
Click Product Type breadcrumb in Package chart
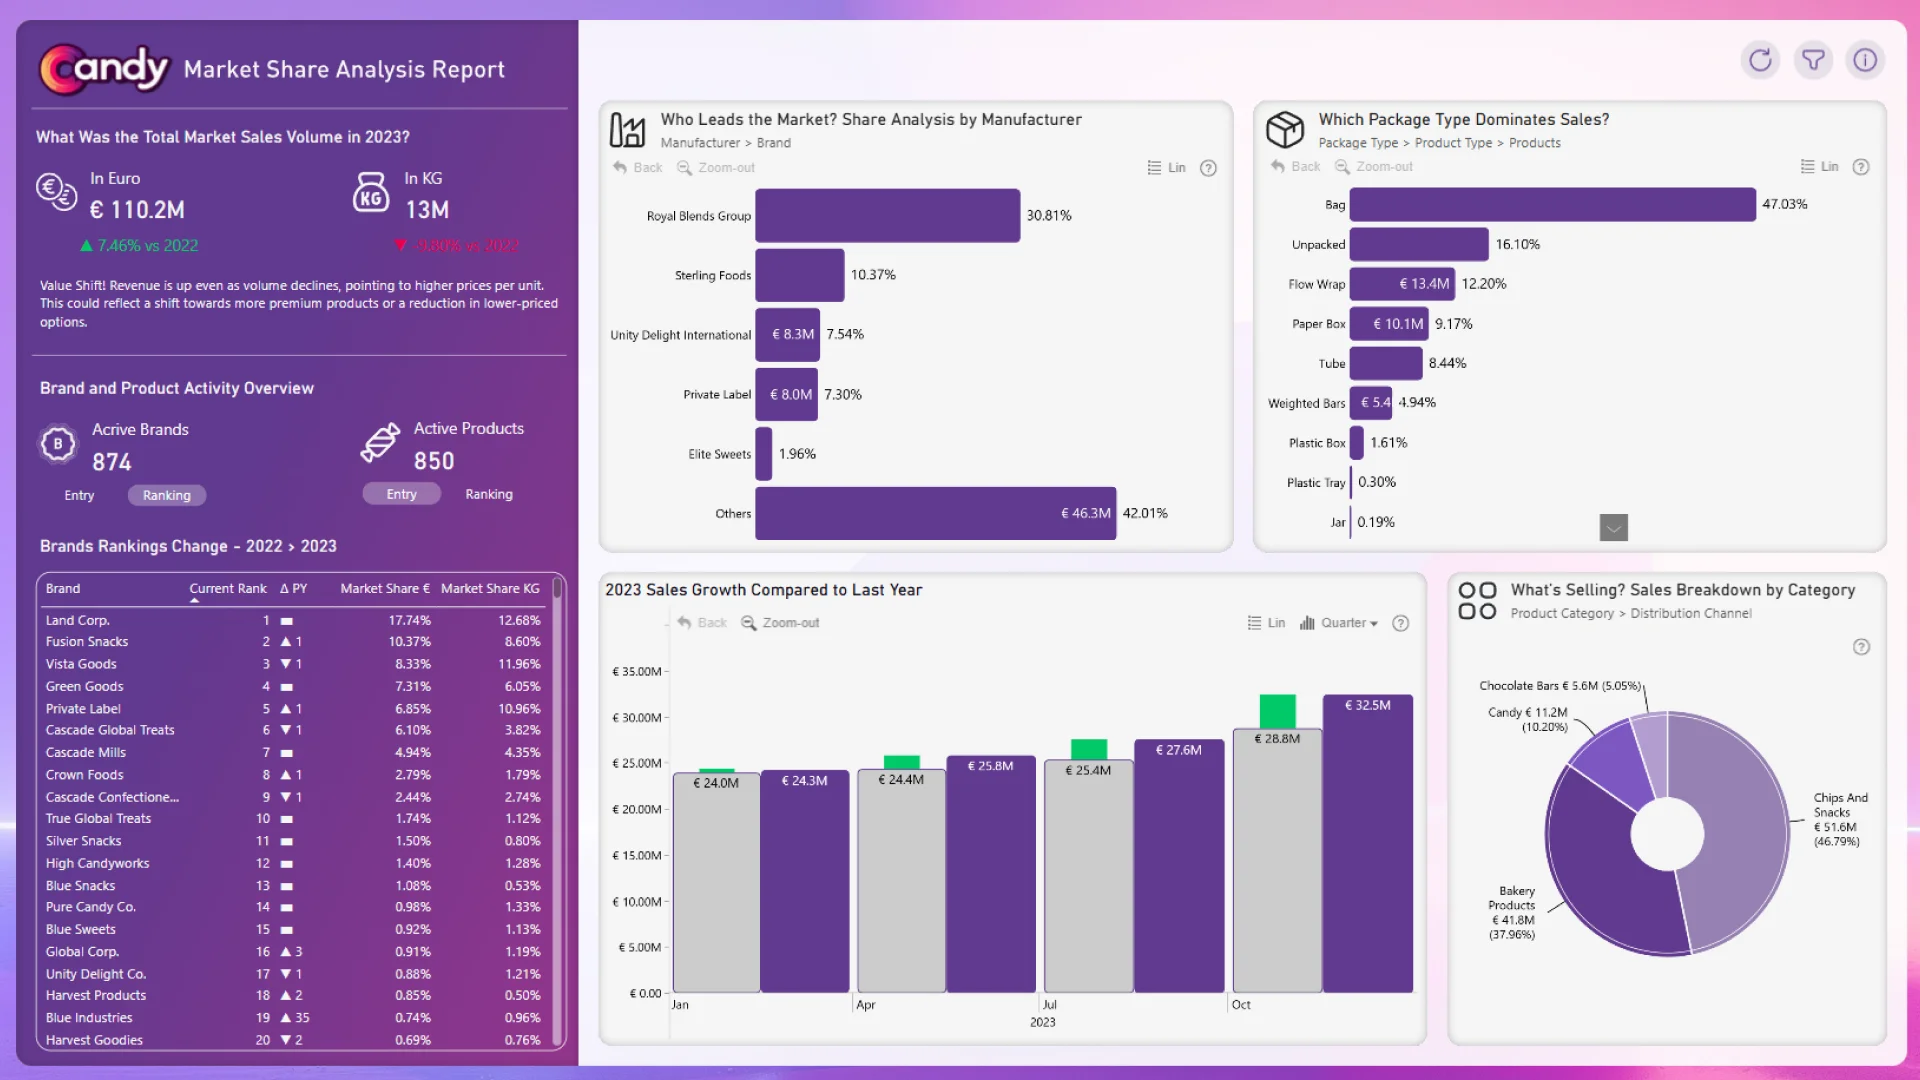[x=1453, y=143]
